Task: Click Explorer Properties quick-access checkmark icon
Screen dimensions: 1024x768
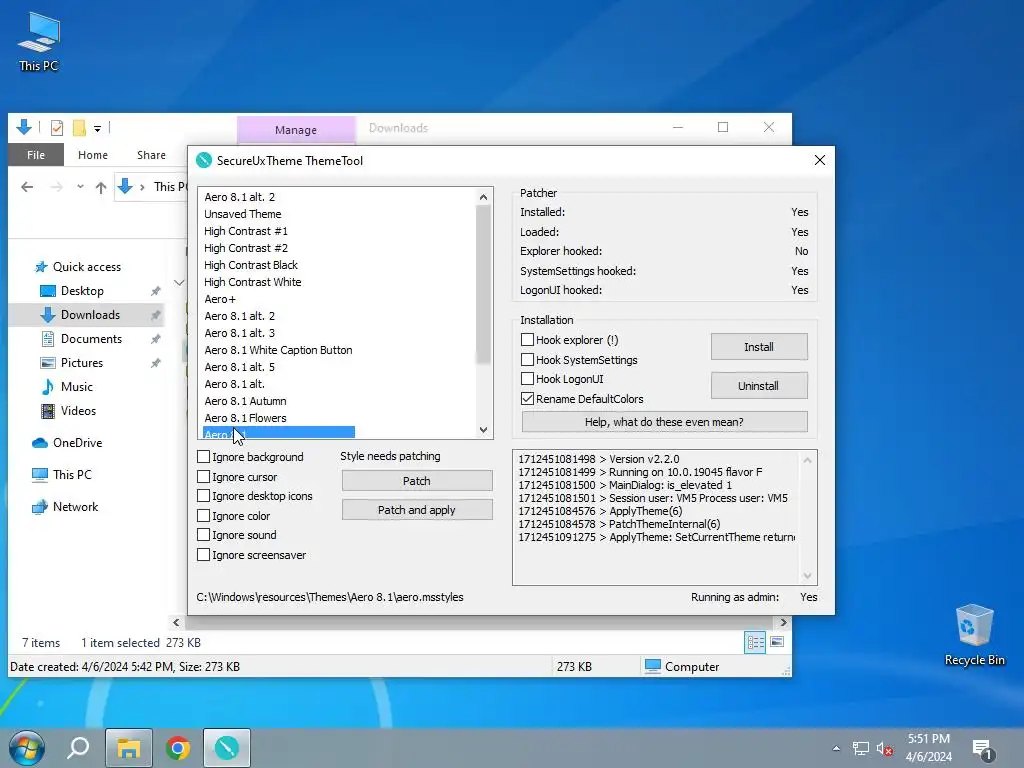Action: coord(57,127)
